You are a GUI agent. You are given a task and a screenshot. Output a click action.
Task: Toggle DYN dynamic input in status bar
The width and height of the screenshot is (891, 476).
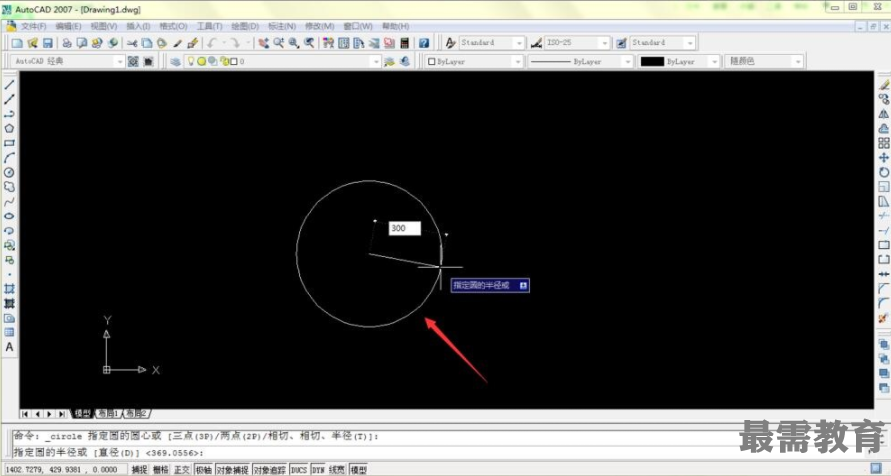point(318,470)
